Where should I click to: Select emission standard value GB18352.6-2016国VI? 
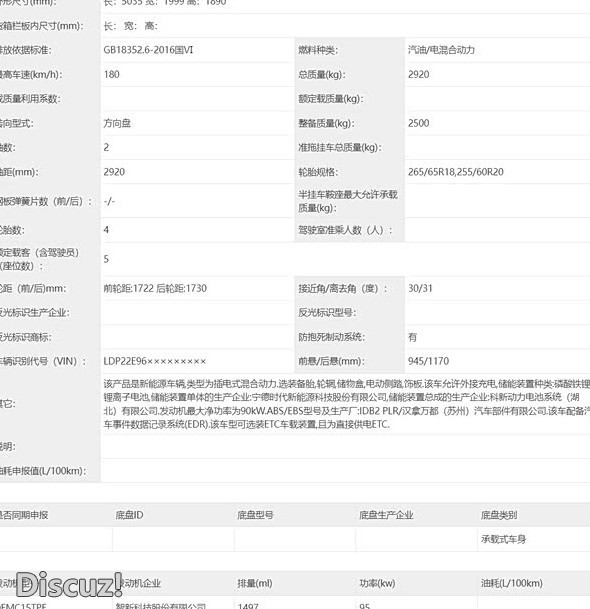pos(148,50)
